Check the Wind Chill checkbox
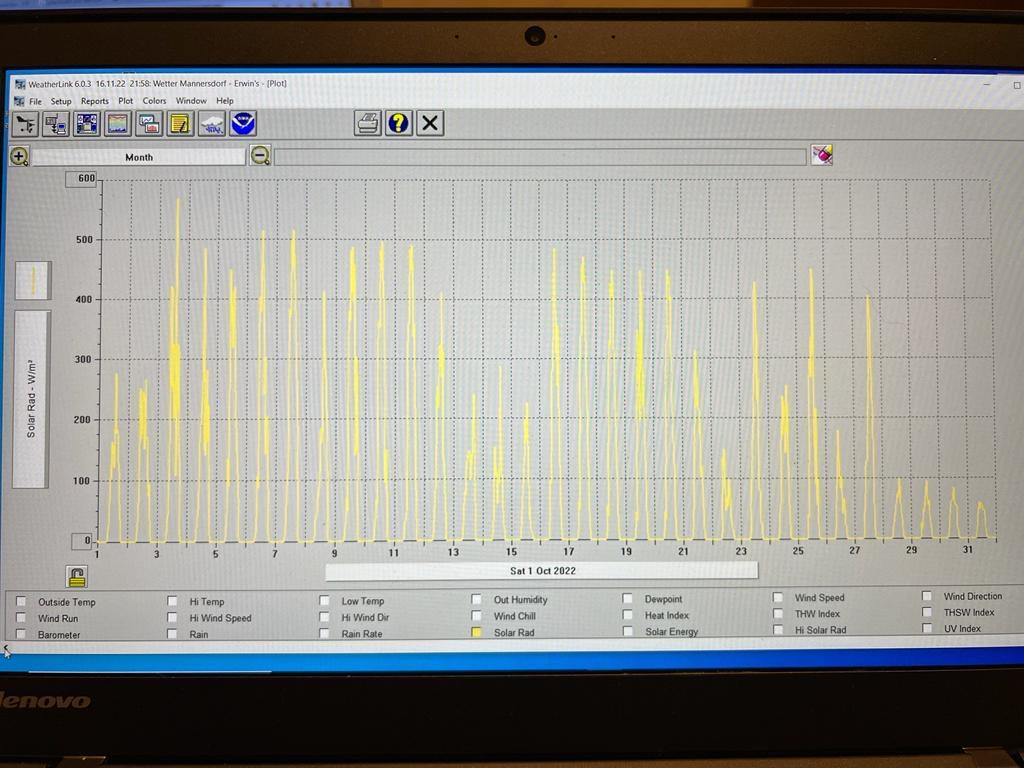 pyautogui.click(x=477, y=615)
